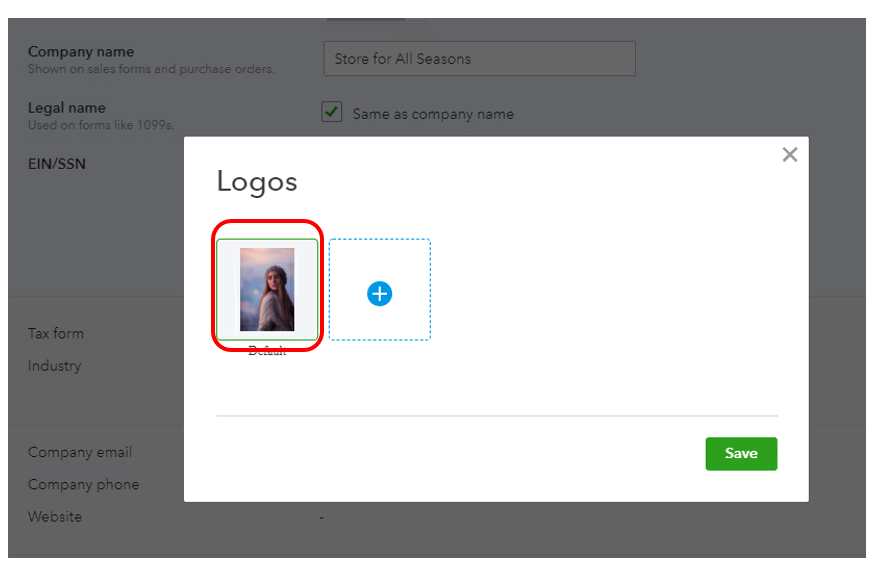Viewport: 896px width, 581px height.
Task: Open the Company email row
Action: click(80, 452)
